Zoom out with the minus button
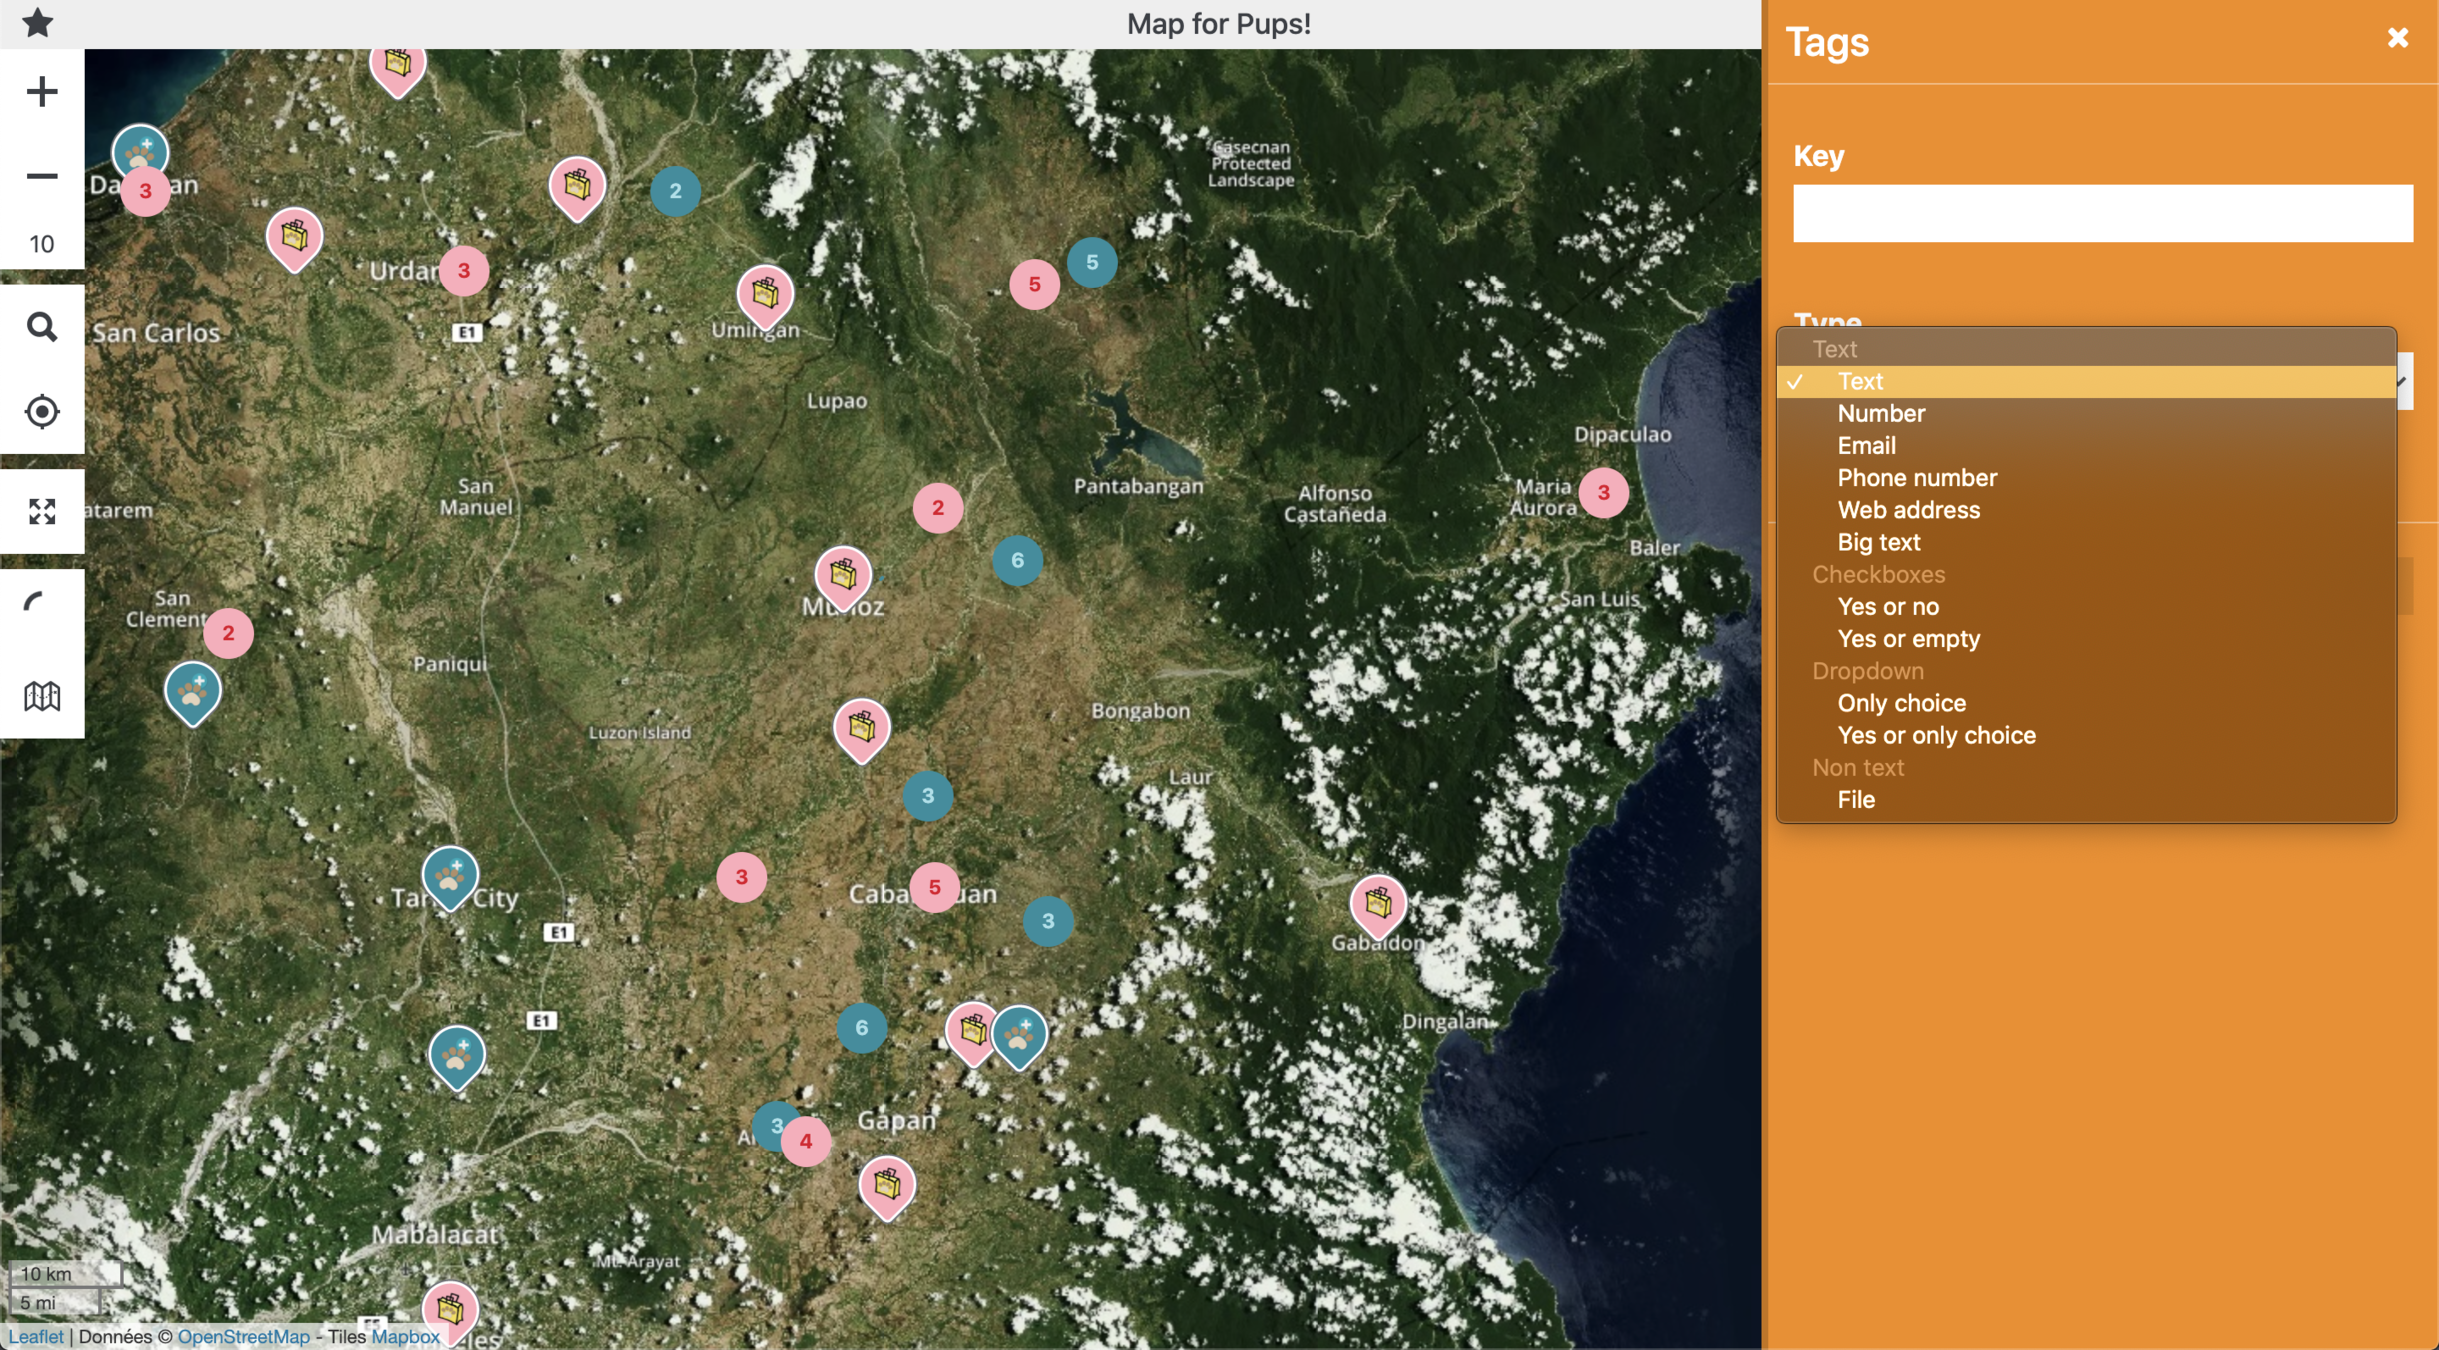Screen dimensions: 2439x1350 click(x=42, y=176)
